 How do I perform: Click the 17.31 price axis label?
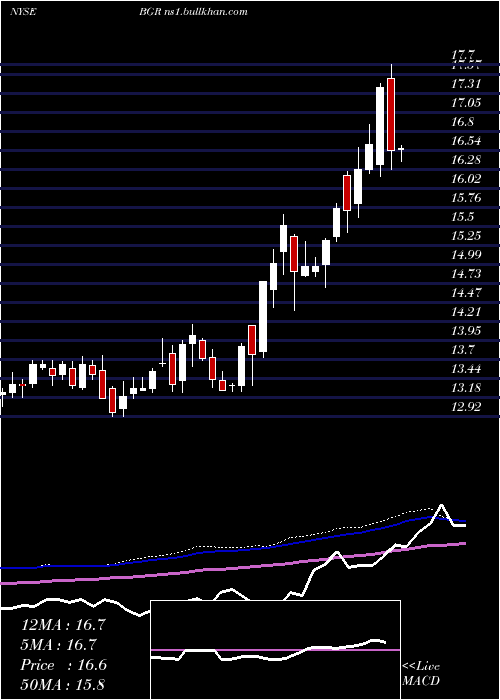[x=466, y=83]
